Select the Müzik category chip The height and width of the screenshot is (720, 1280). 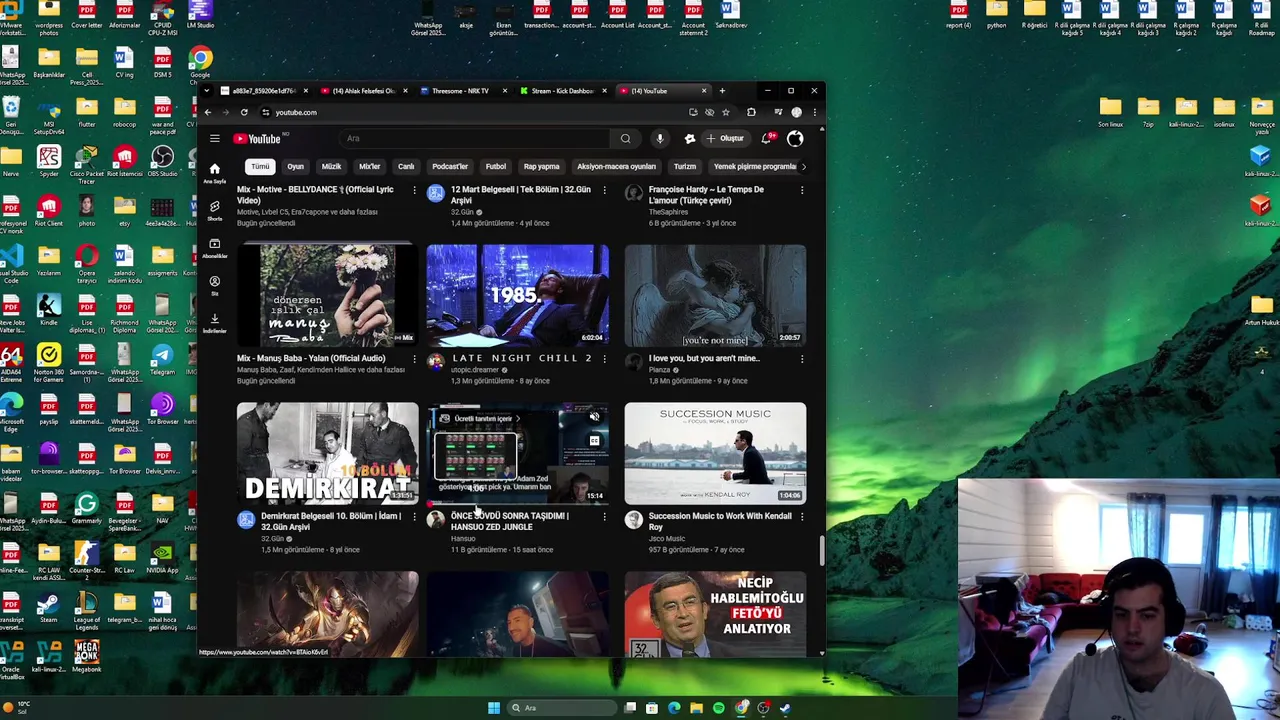pyautogui.click(x=331, y=166)
